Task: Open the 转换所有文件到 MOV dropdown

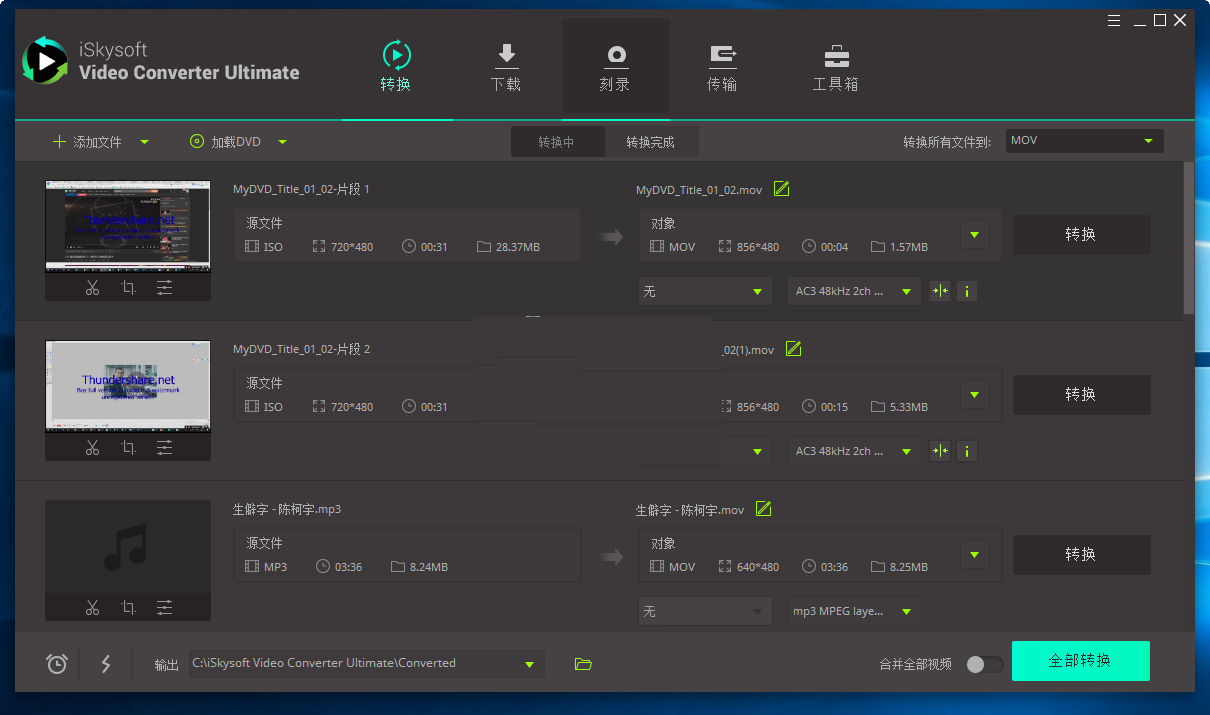Action: coord(1083,140)
